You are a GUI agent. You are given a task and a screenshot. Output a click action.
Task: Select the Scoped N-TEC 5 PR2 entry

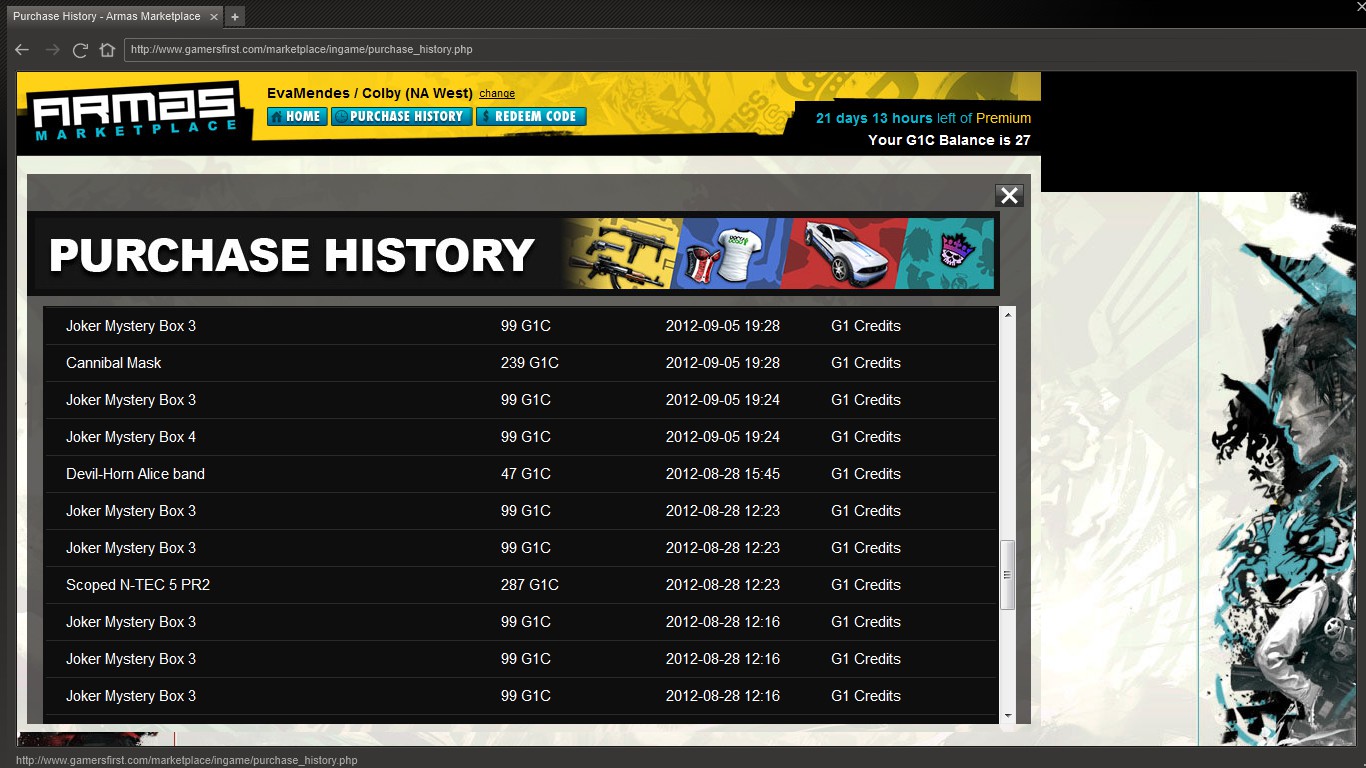coord(138,585)
